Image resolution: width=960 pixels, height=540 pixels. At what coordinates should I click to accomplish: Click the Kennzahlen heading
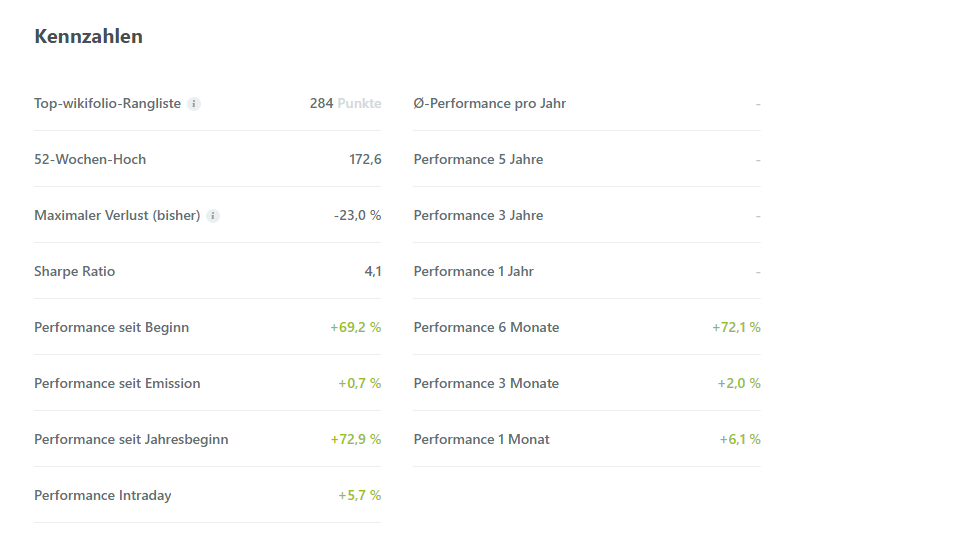point(88,37)
